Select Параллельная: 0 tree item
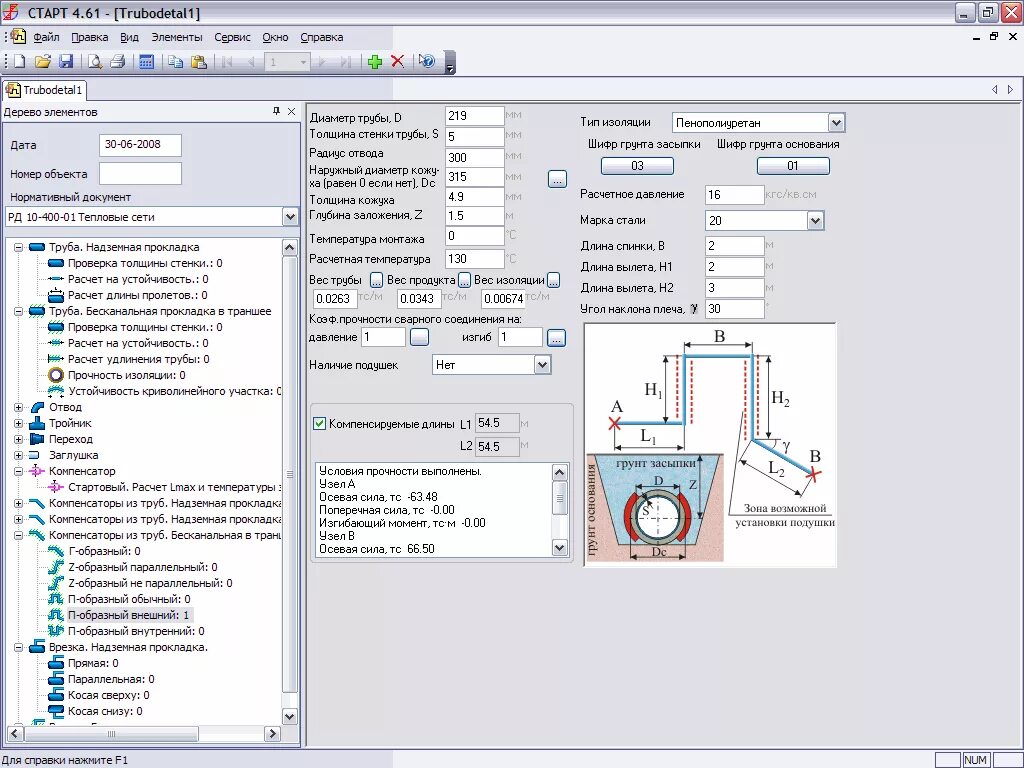The image size is (1024, 768). (112, 679)
